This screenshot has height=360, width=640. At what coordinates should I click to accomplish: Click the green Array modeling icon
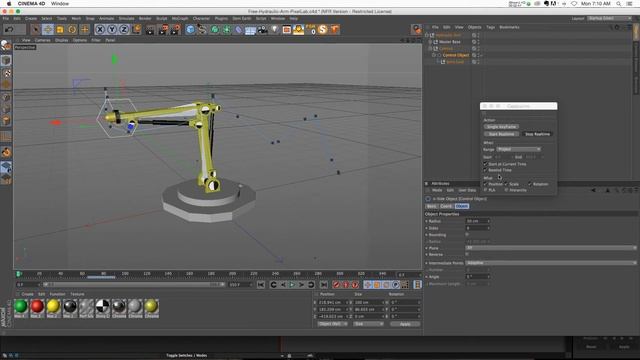click(227, 29)
